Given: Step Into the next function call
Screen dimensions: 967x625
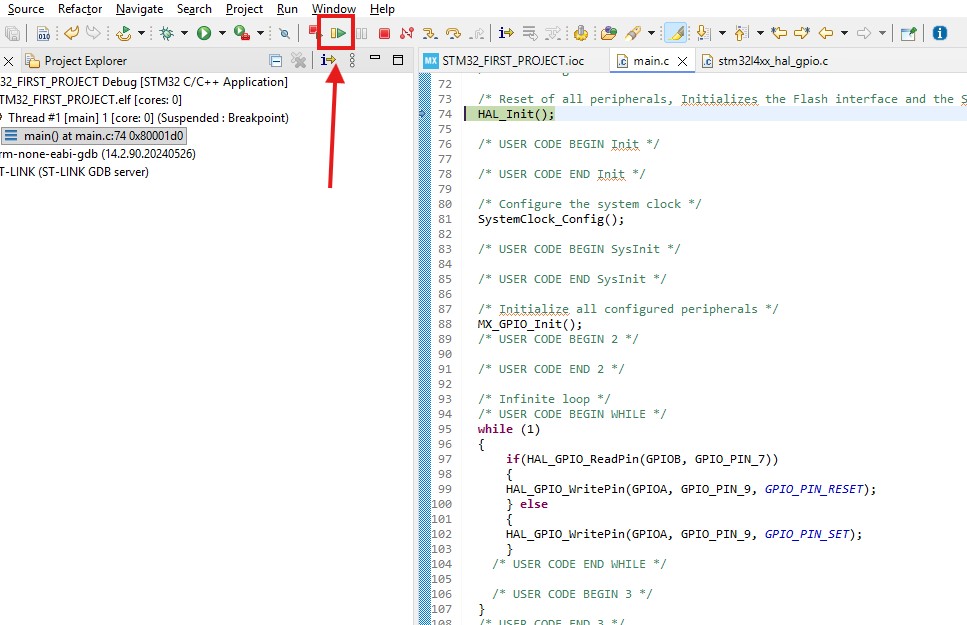Looking at the screenshot, I should tap(430, 31).
